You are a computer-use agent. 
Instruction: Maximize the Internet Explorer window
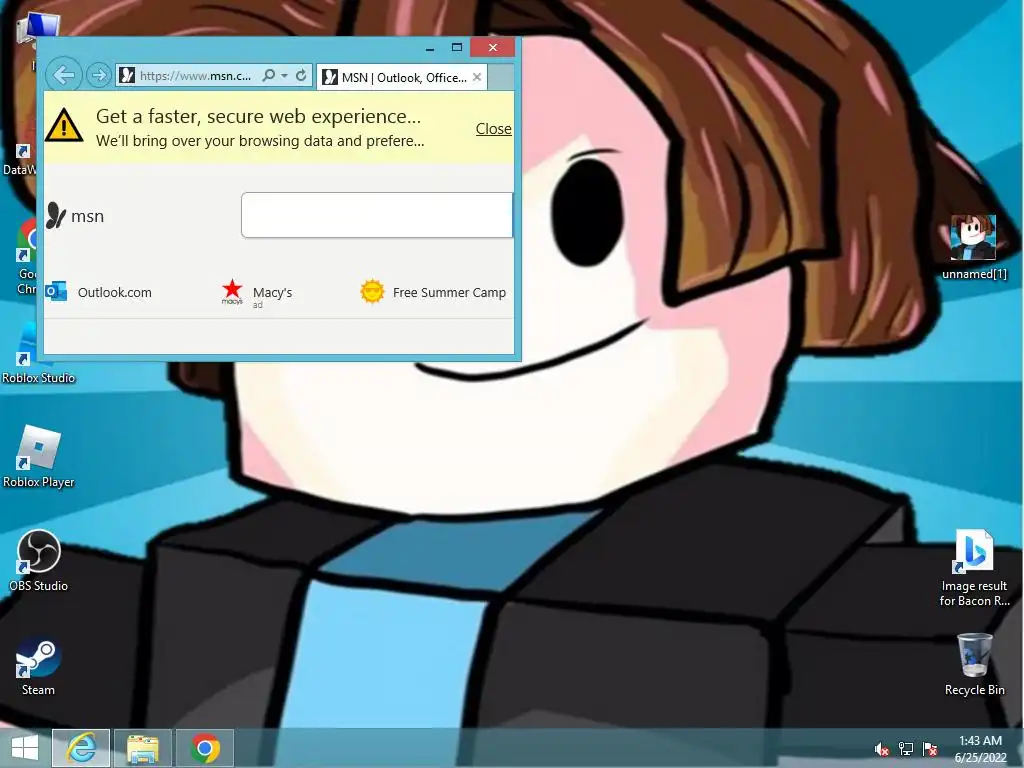(x=457, y=48)
